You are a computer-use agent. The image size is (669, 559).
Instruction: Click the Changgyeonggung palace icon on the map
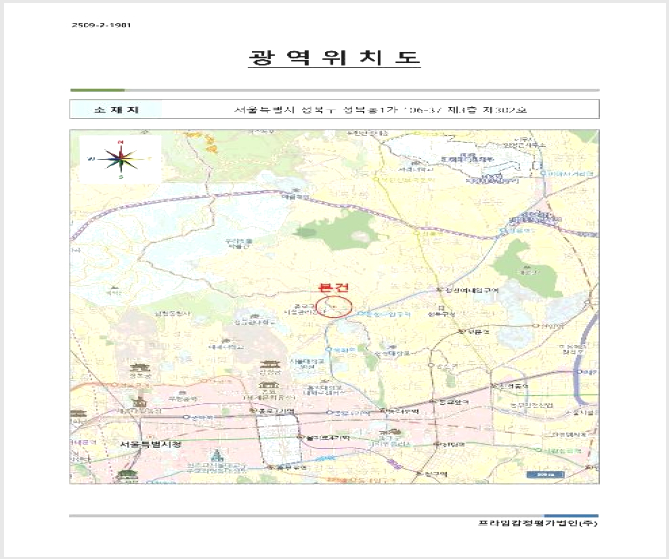270,364
